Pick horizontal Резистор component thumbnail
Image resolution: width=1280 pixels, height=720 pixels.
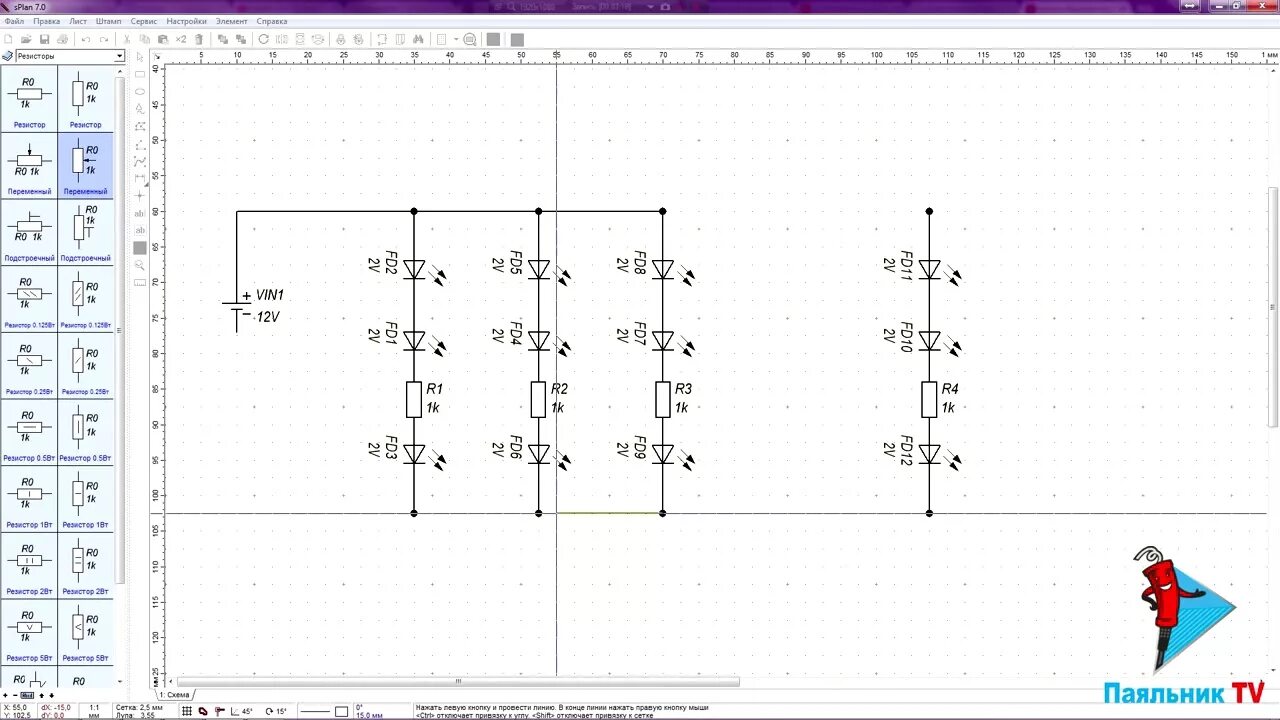(x=29, y=98)
